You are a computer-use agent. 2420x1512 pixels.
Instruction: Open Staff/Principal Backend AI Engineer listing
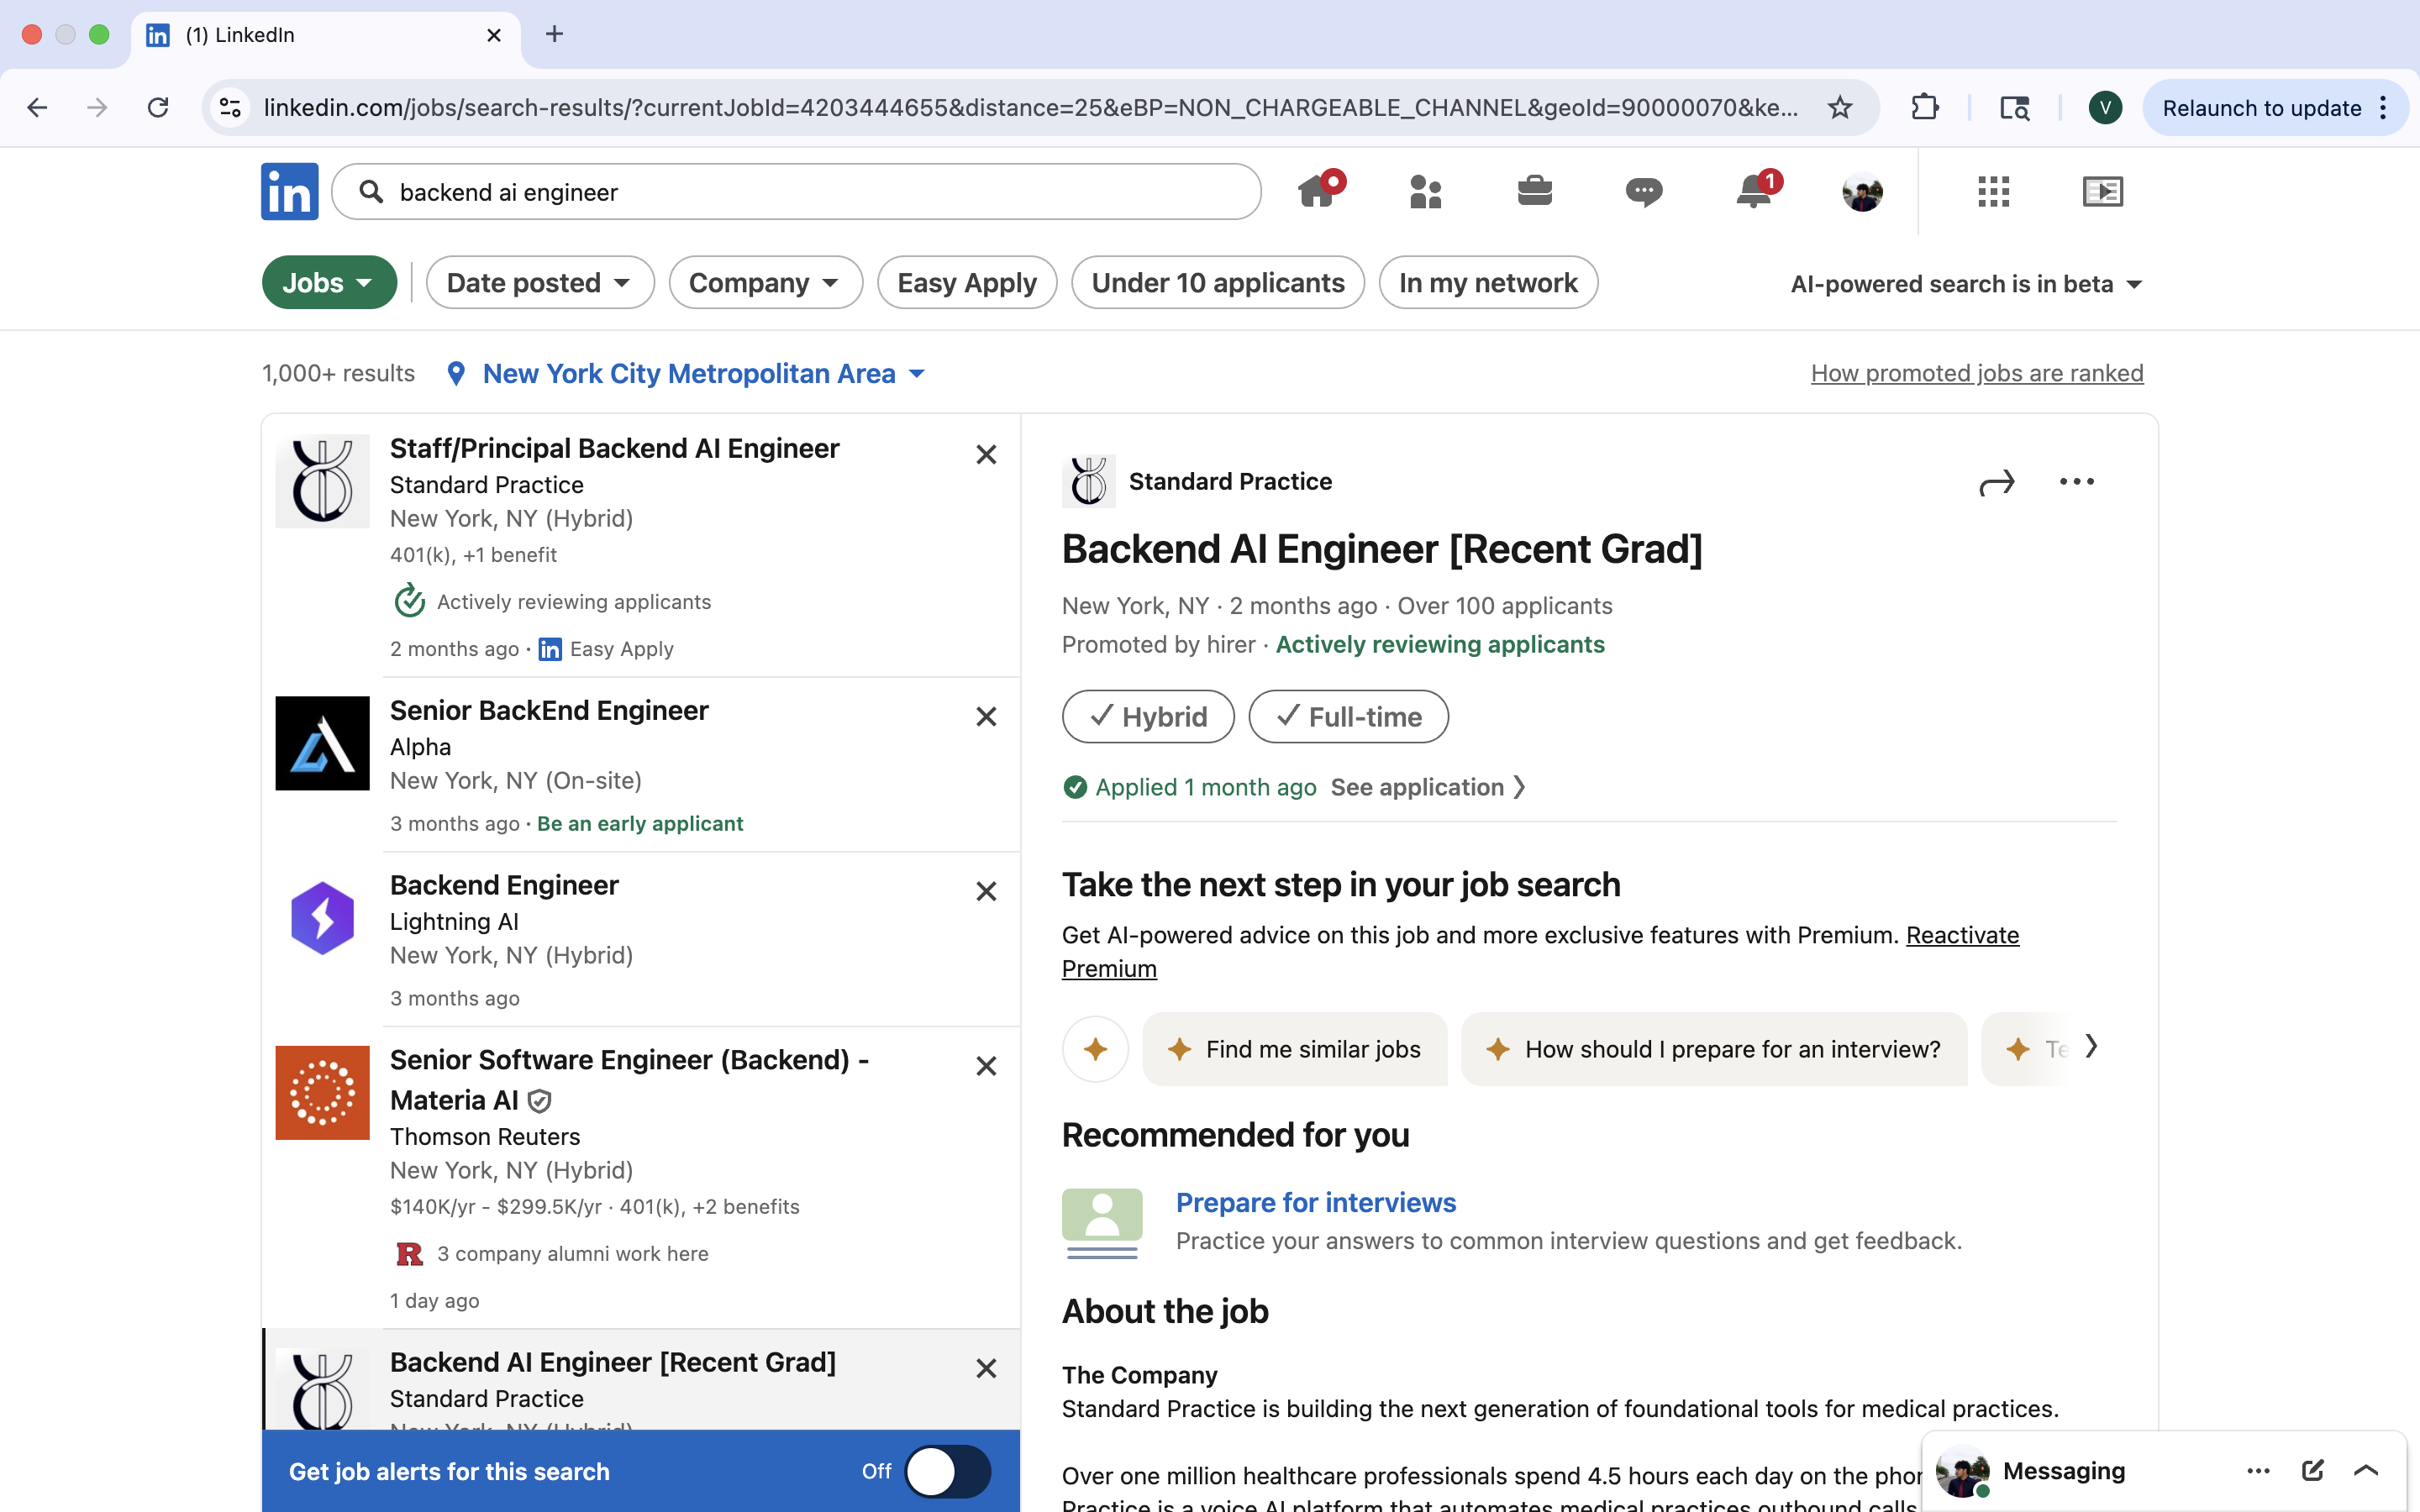click(614, 449)
